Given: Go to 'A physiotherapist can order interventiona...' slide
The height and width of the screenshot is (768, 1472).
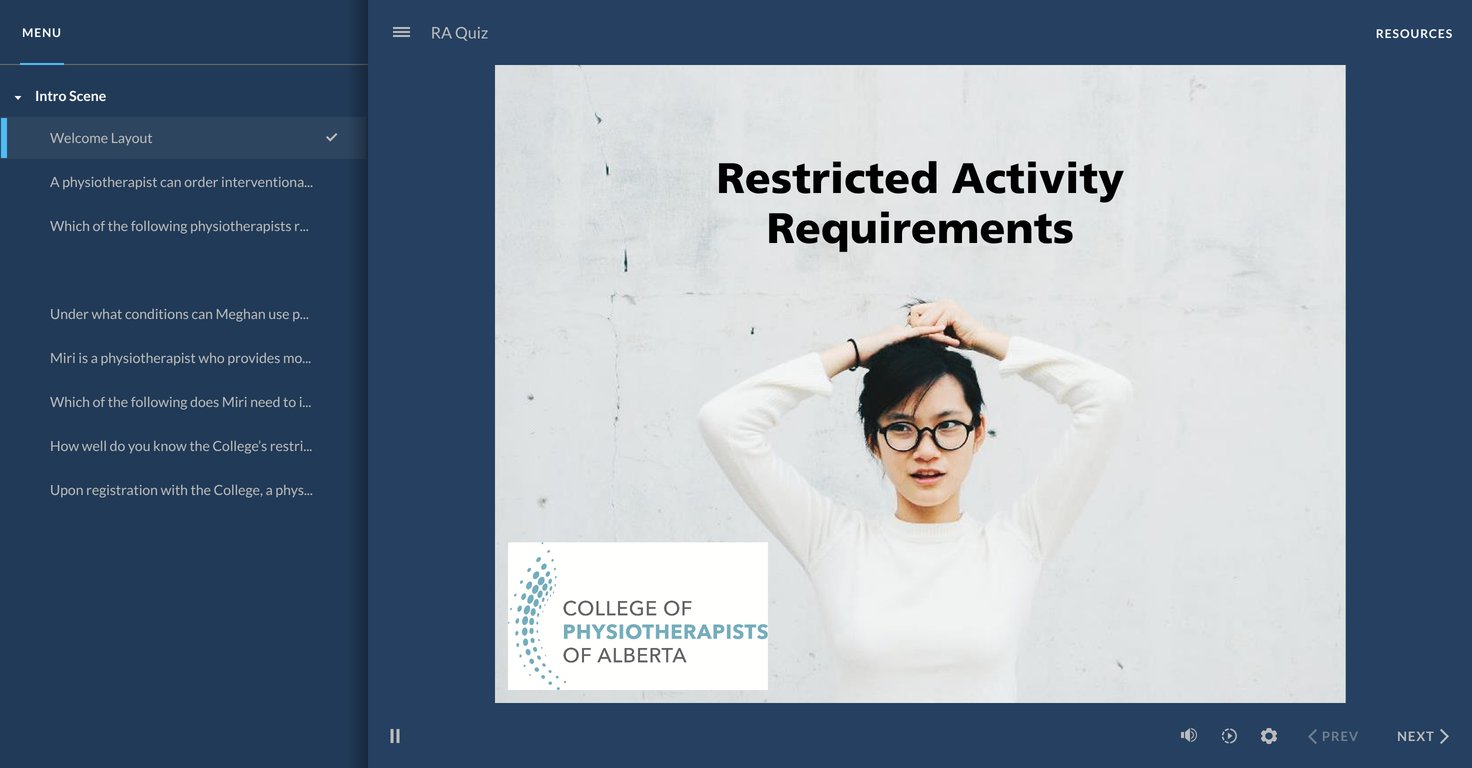Looking at the screenshot, I should (x=181, y=182).
